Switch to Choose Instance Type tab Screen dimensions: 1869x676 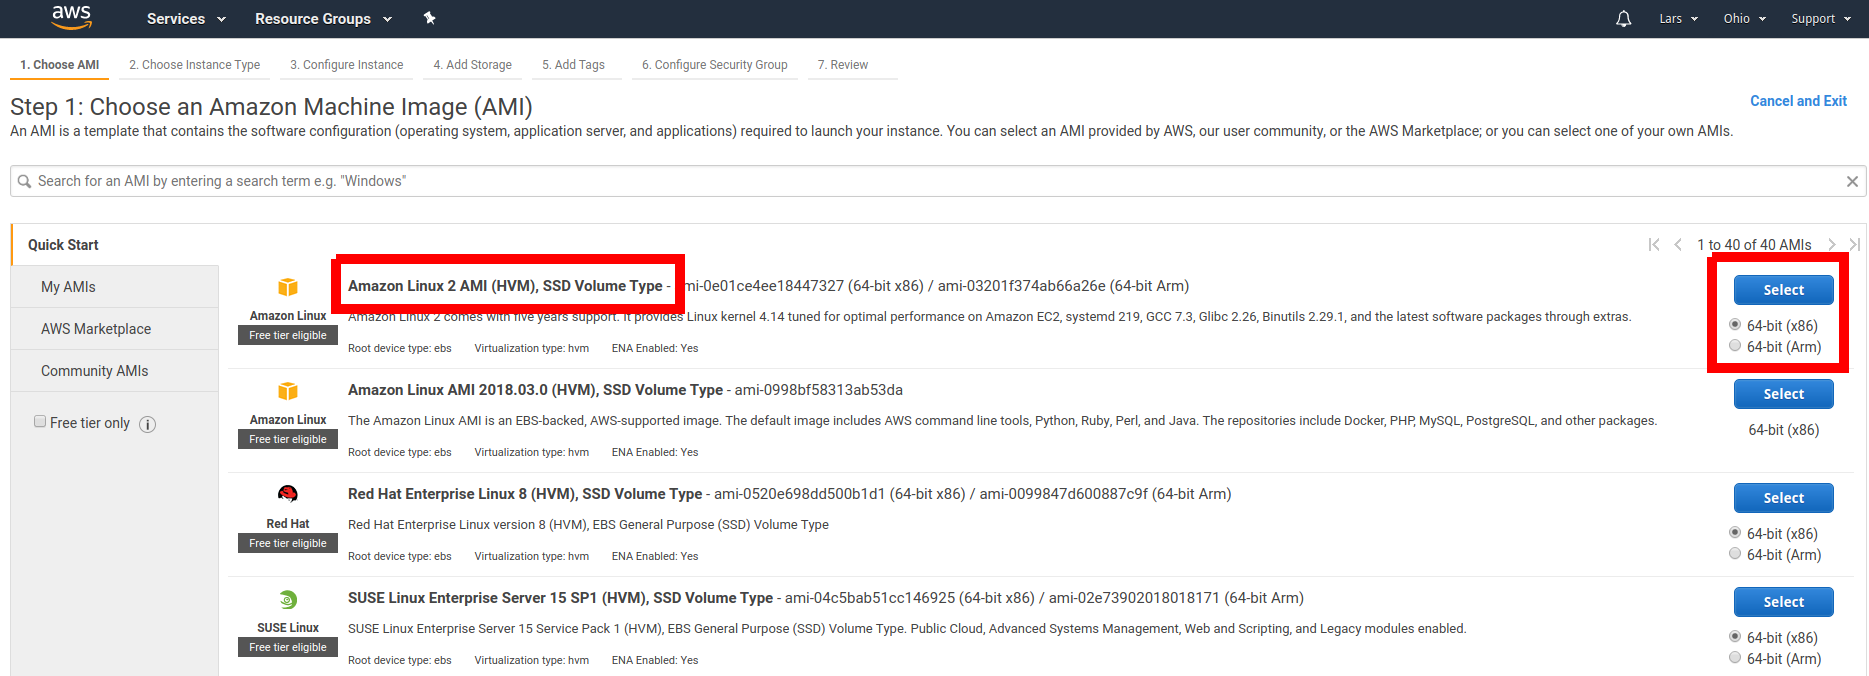pyautogui.click(x=194, y=65)
